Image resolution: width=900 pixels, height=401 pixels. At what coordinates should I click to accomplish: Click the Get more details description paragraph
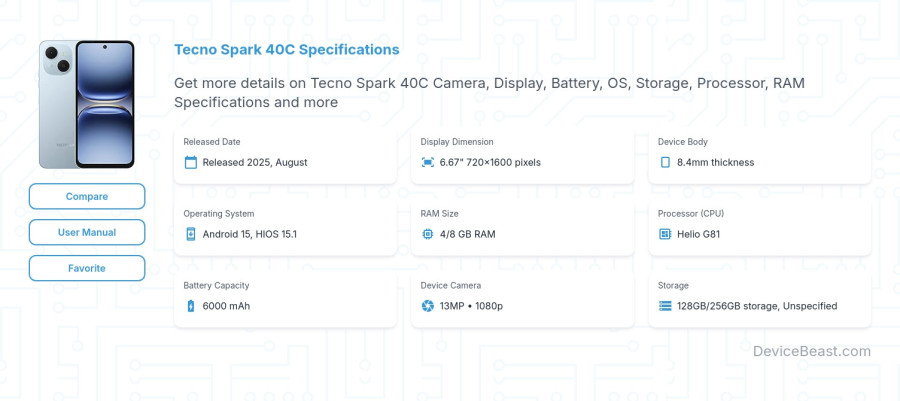(x=490, y=92)
